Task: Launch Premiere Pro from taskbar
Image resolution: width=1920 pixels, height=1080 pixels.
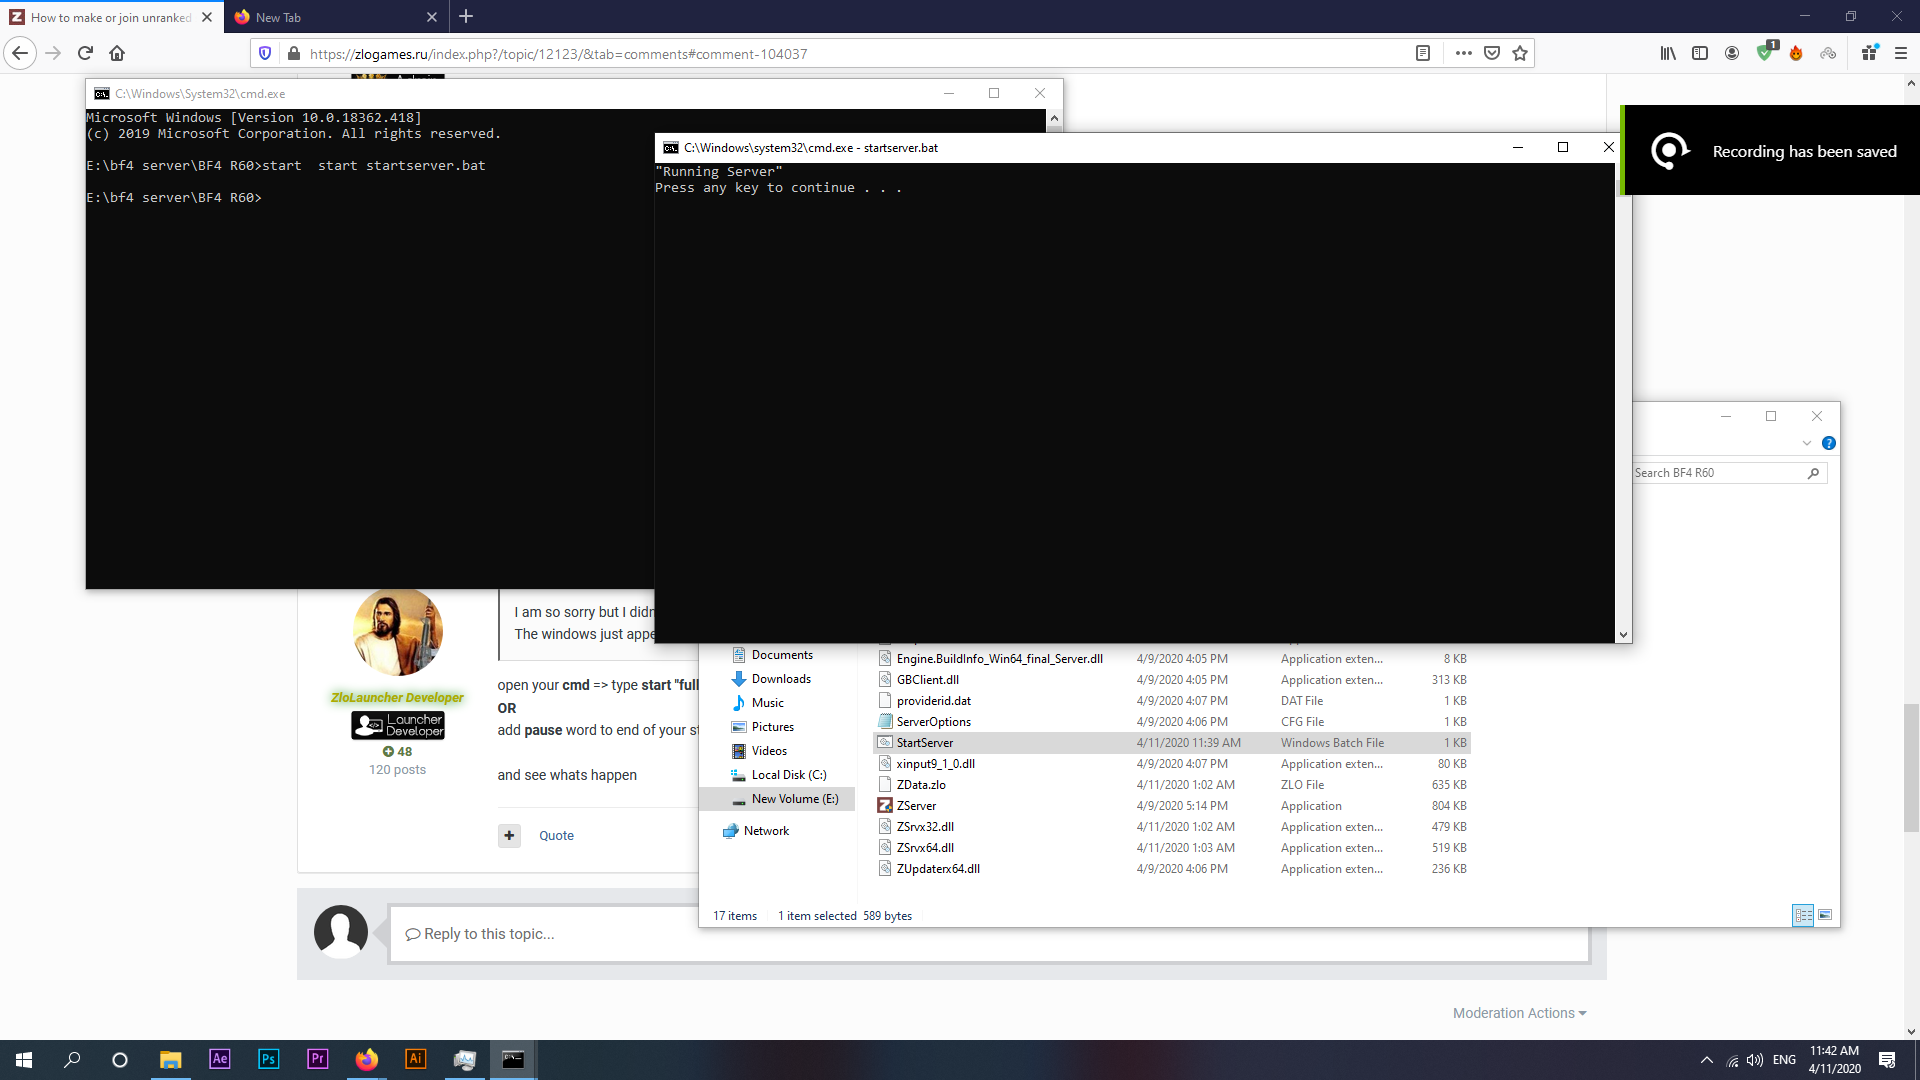Action: (317, 1060)
